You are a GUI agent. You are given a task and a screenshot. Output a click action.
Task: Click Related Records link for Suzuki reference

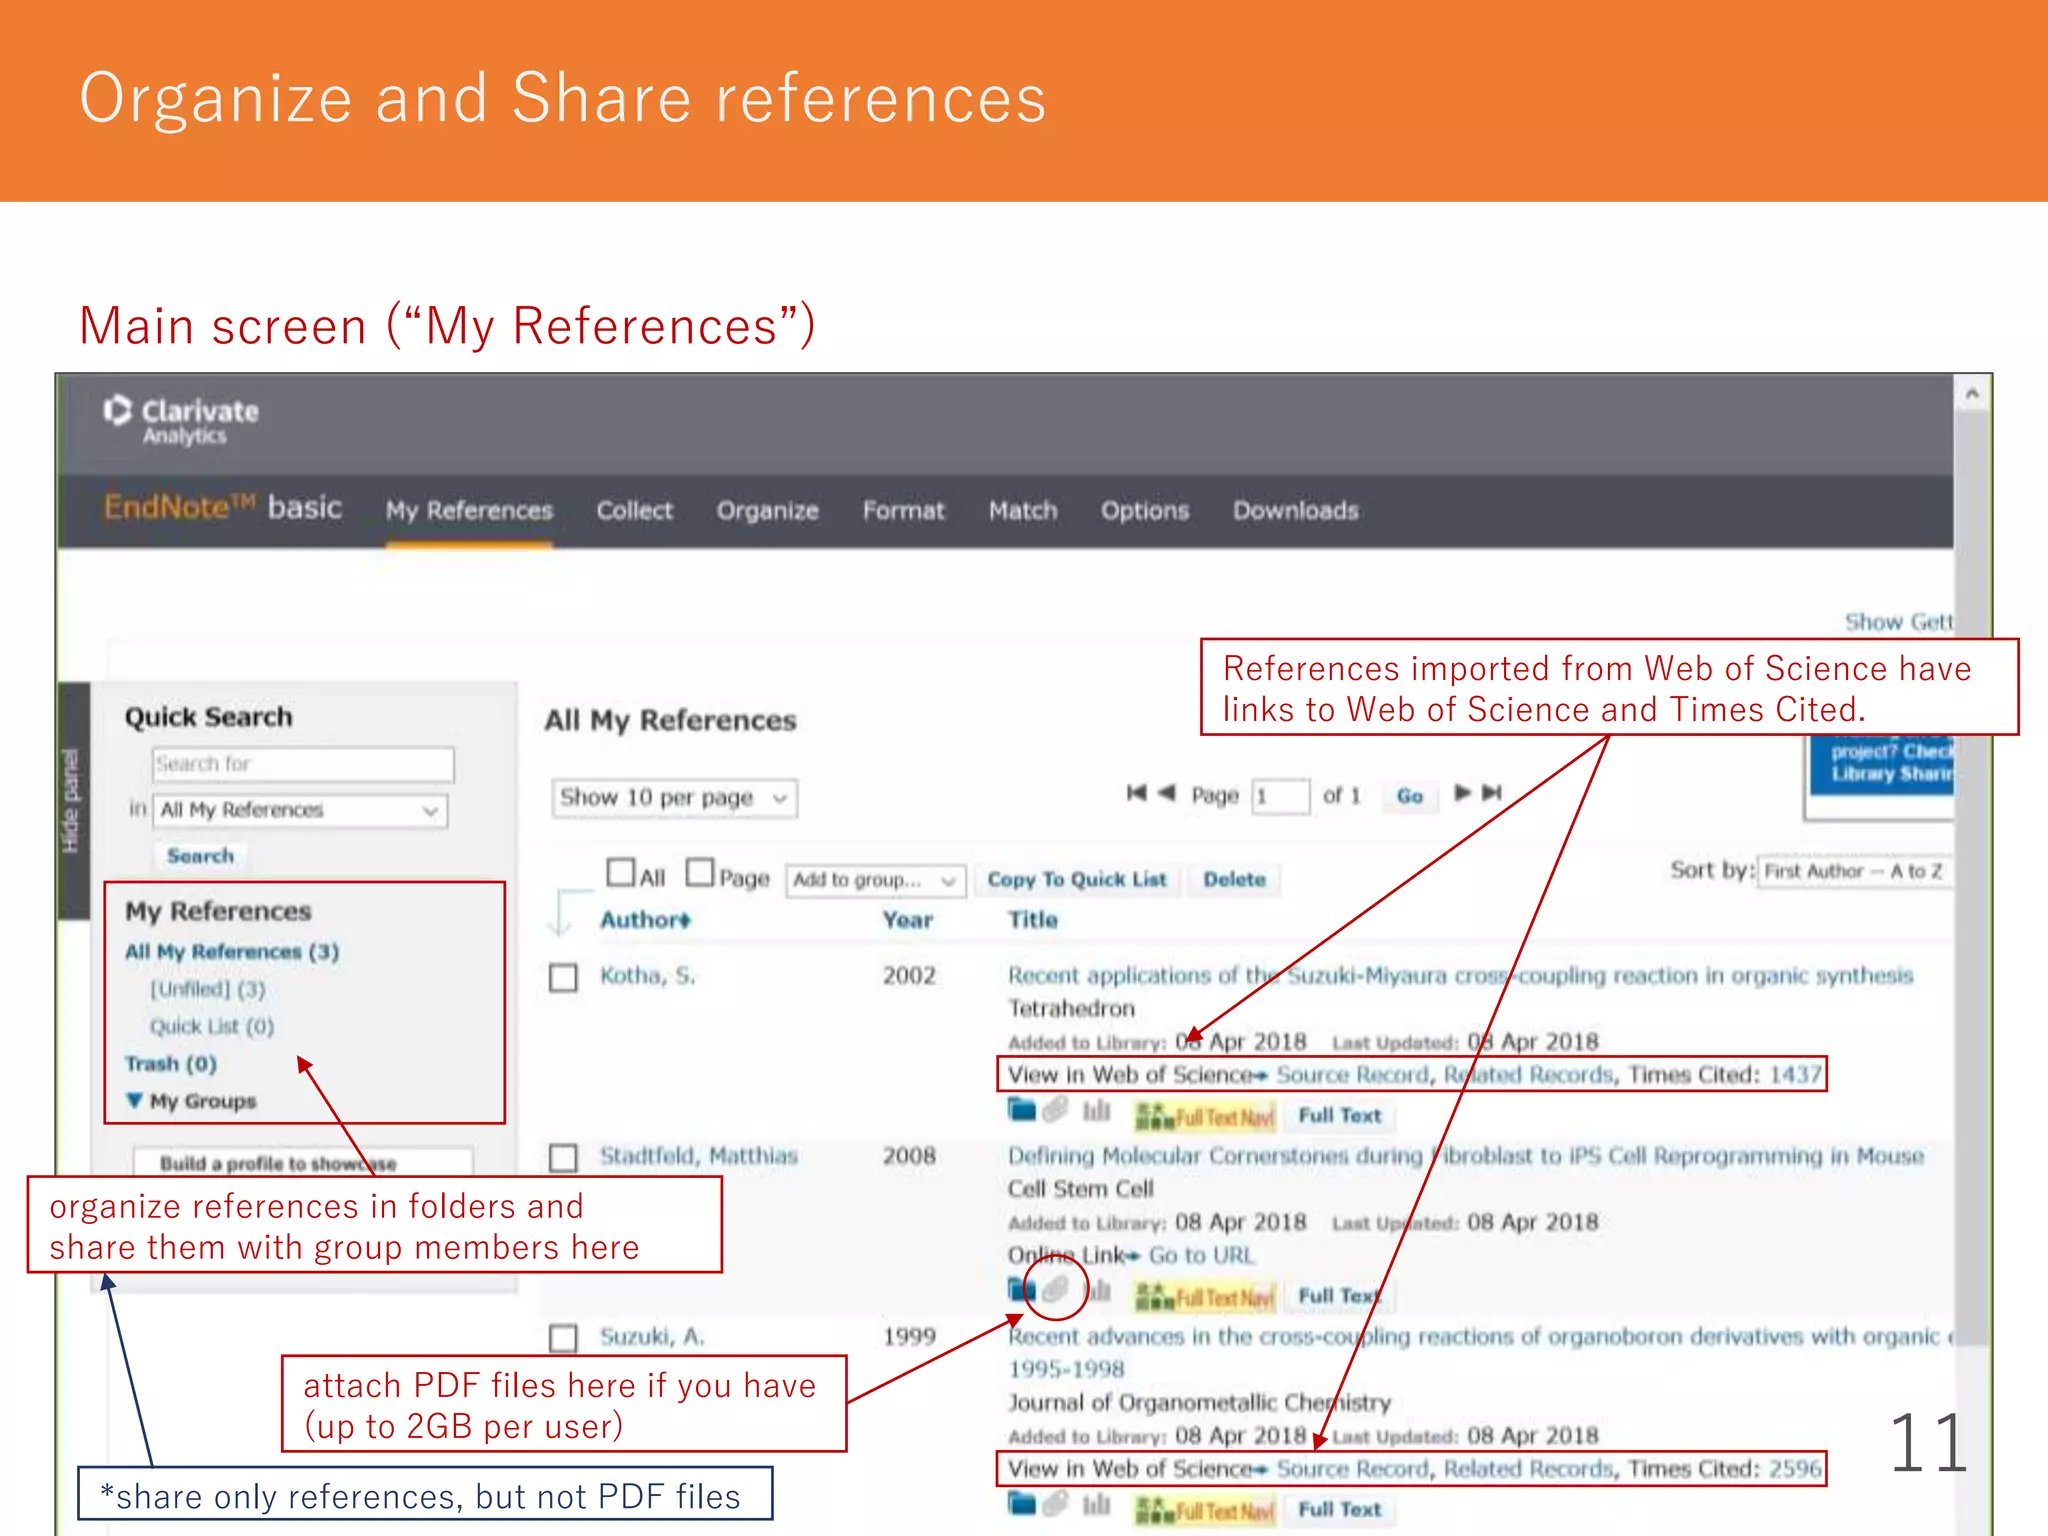1529,1469
